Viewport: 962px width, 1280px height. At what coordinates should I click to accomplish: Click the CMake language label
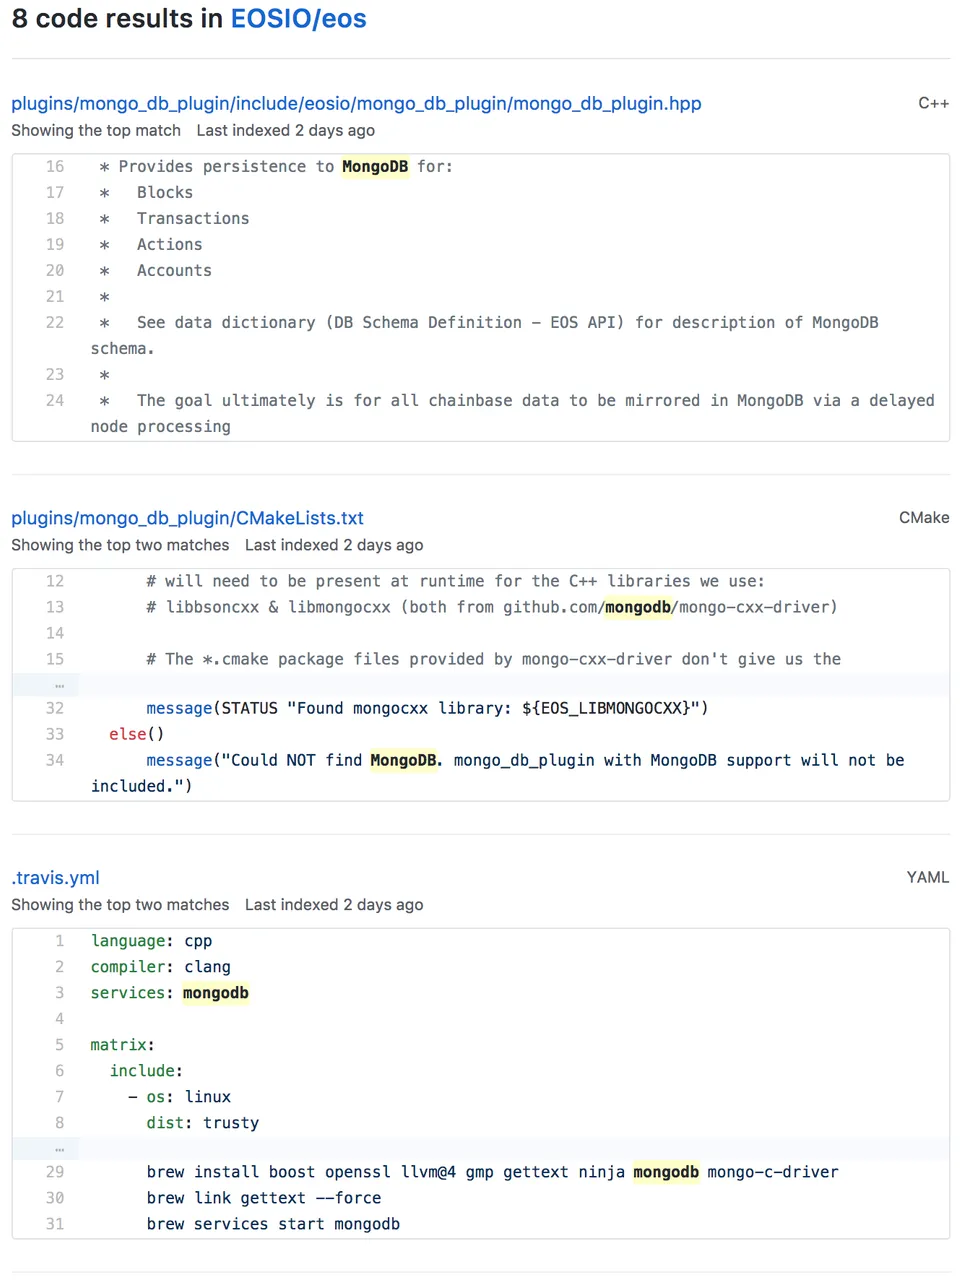click(924, 518)
